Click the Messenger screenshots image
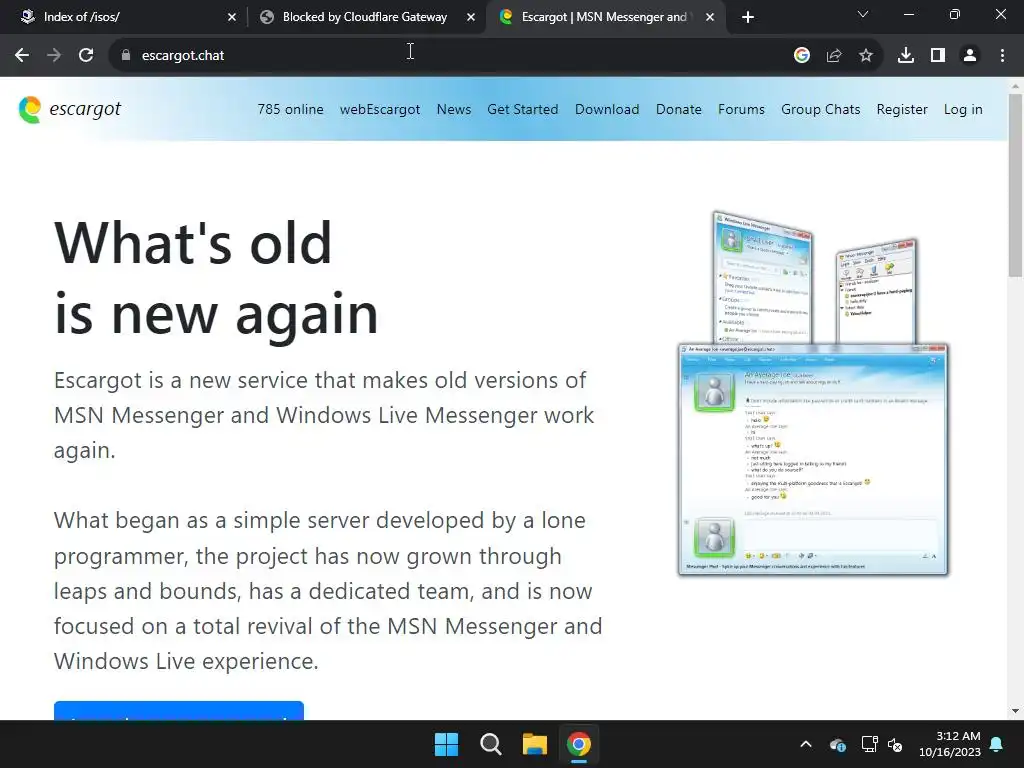Viewport: 1024px width, 768px height. coord(813,393)
